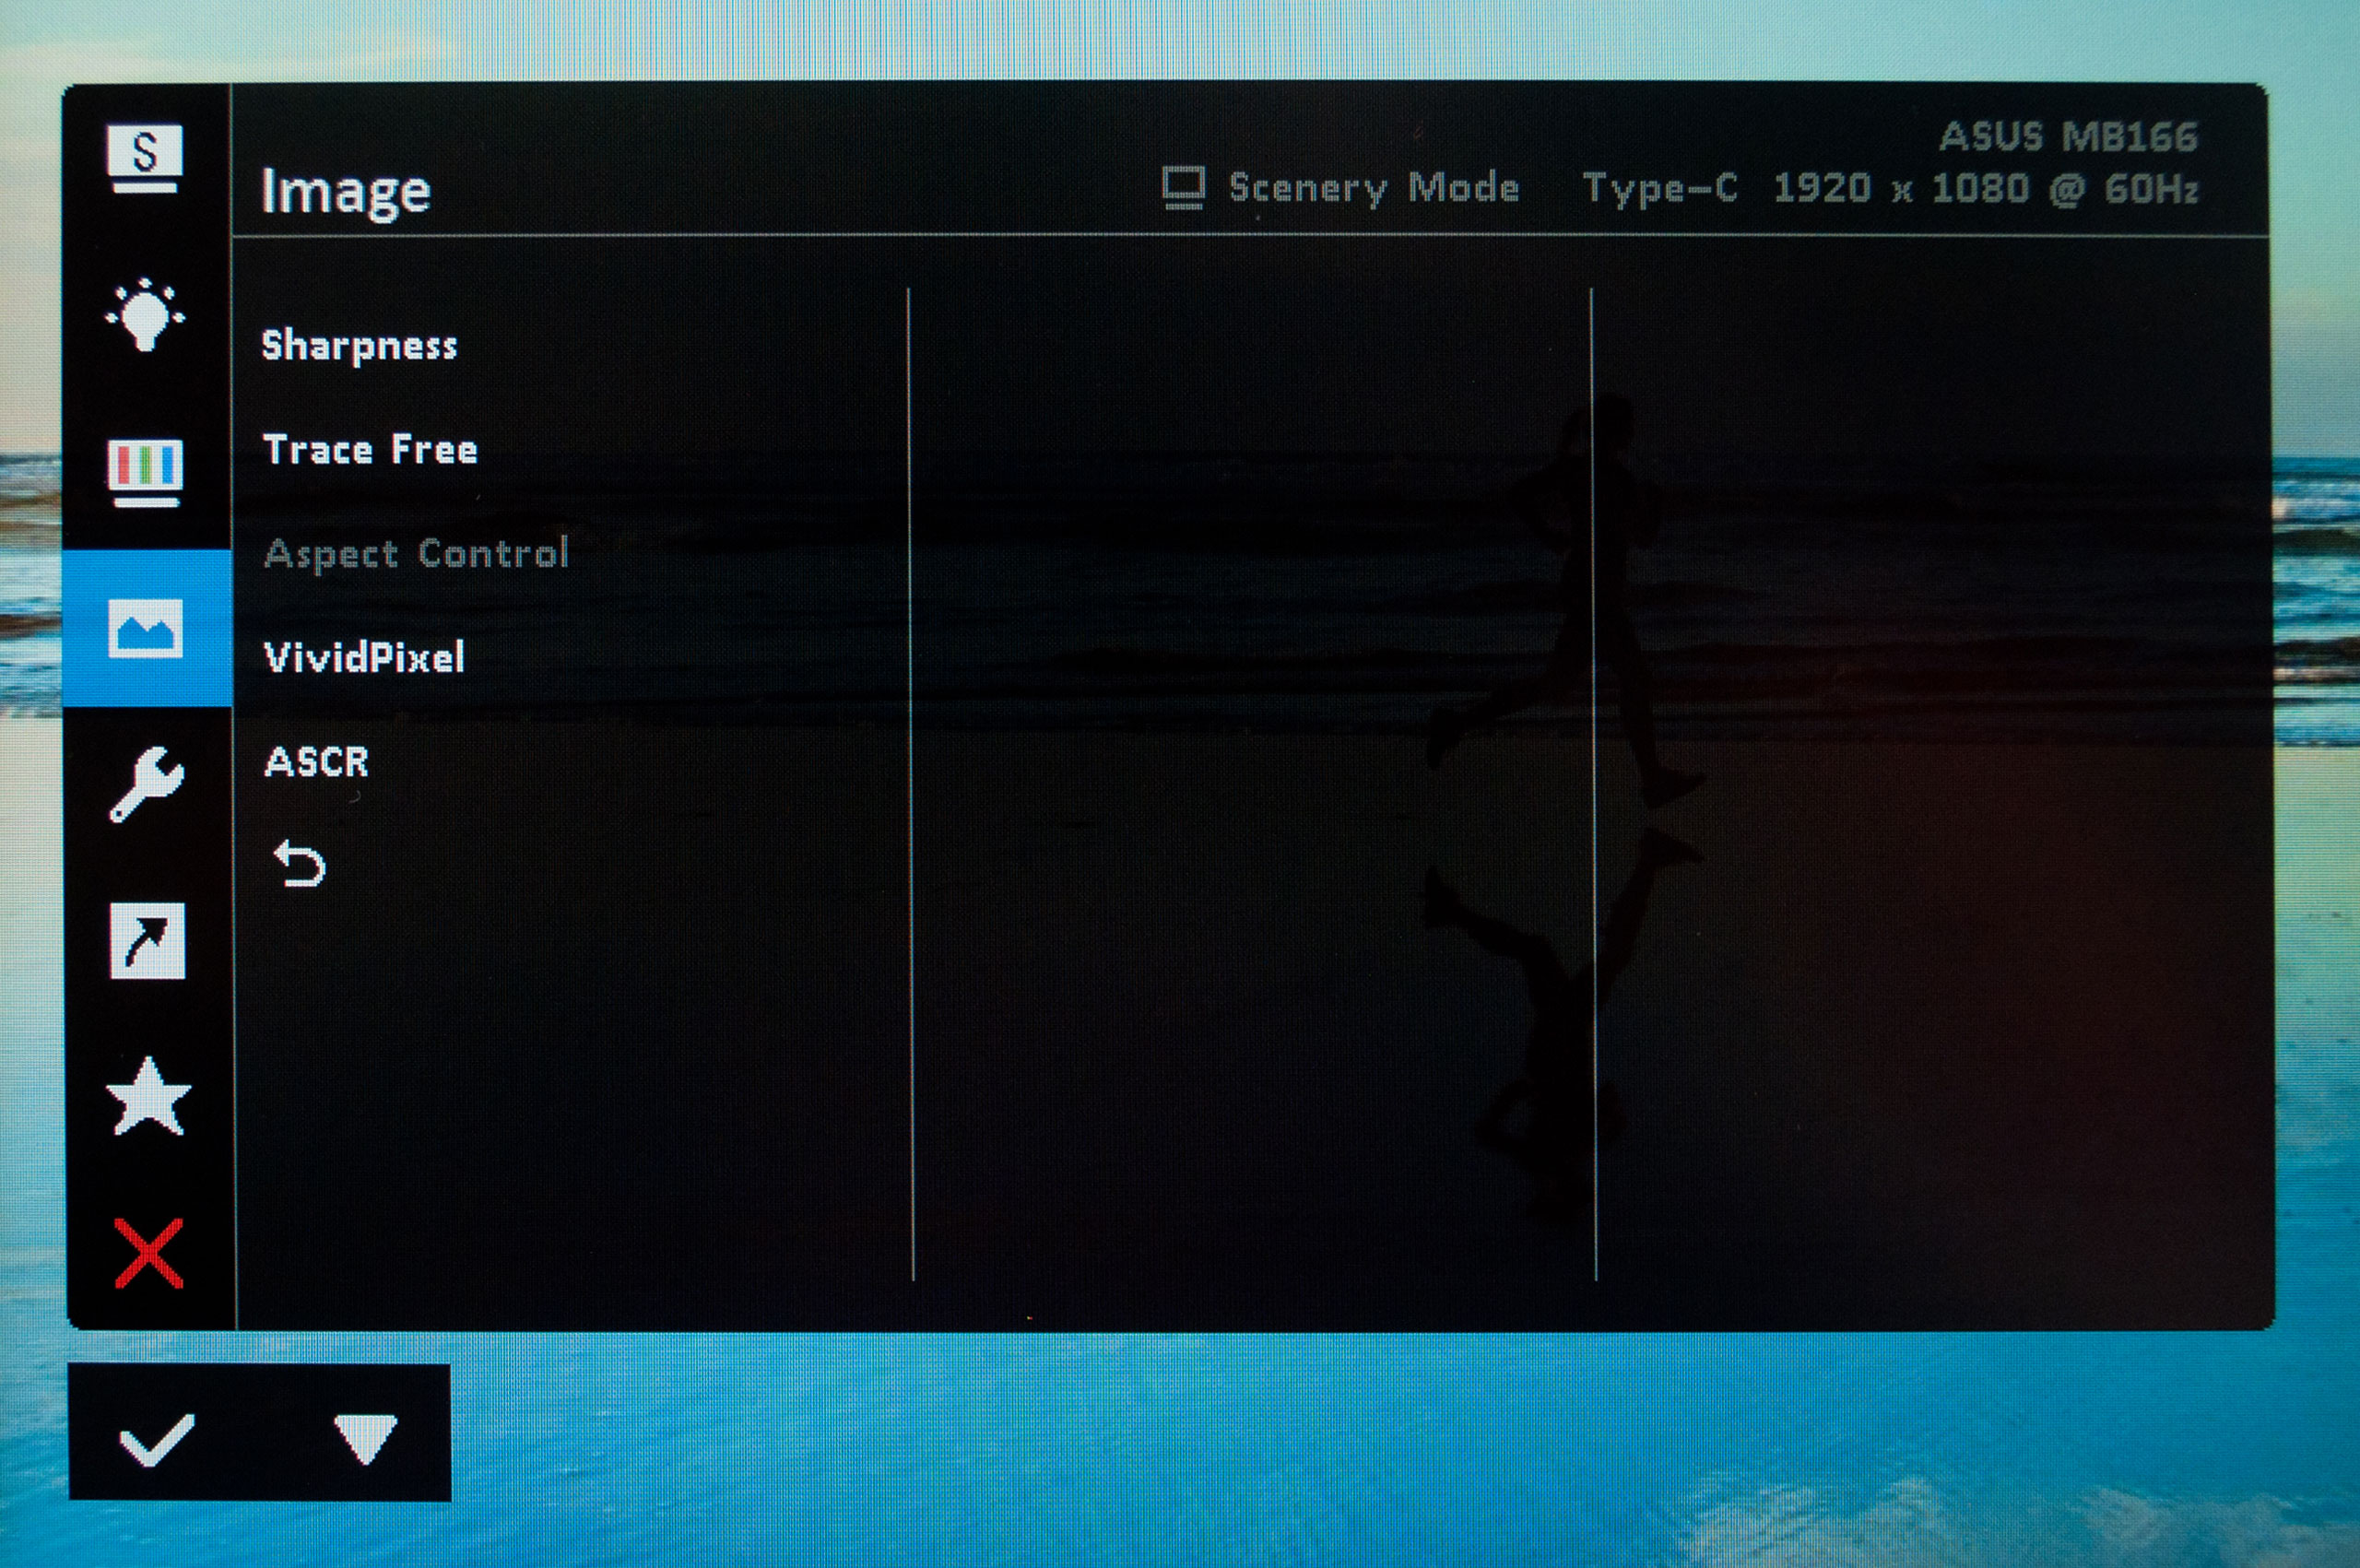Open VividPixel setting
2360x1568 pixels.
pyautogui.click(x=364, y=657)
